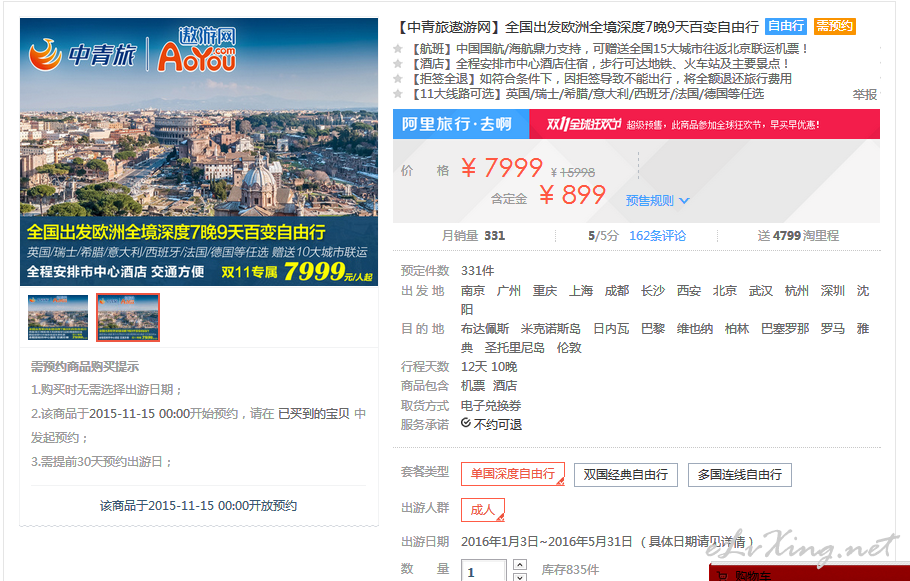Click destination 巴塞罗那
Screen dimensions: 910x581
785,329
